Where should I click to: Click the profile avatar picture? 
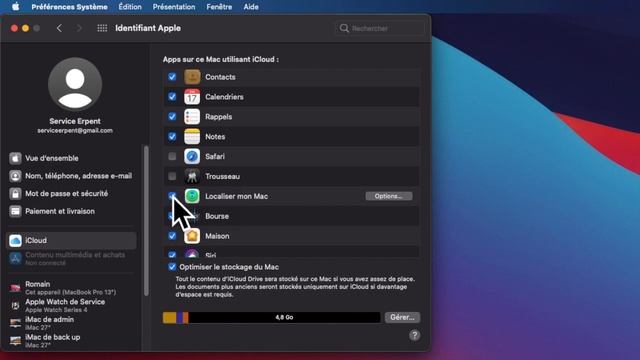click(x=75, y=84)
